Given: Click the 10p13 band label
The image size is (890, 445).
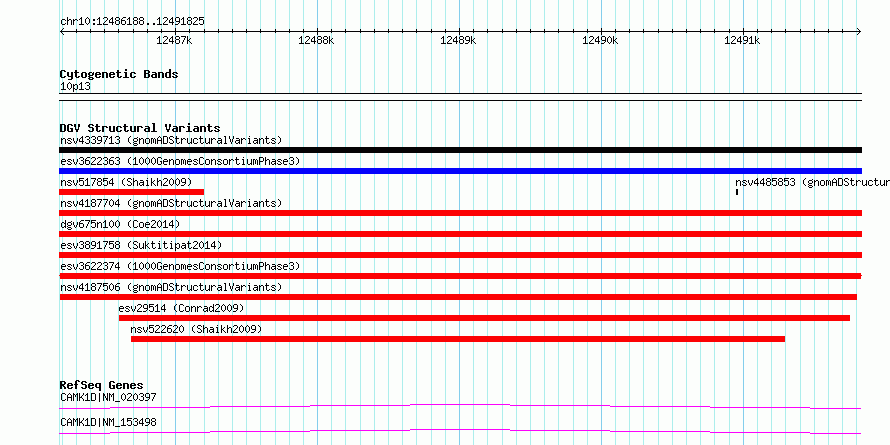Looking at the screenshot, I should coord(75,86).
